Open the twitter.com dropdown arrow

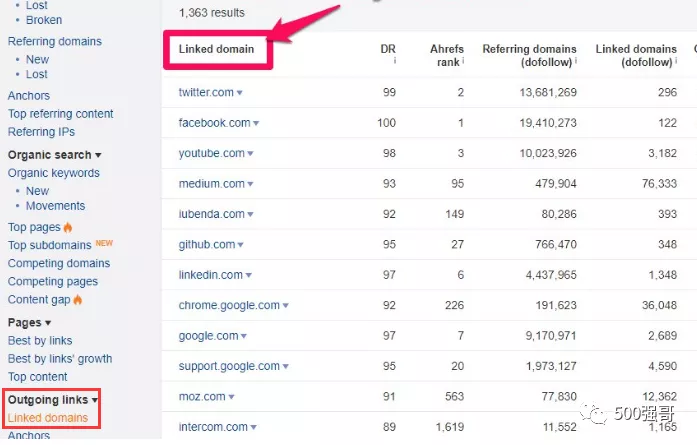tap(240, 93)
